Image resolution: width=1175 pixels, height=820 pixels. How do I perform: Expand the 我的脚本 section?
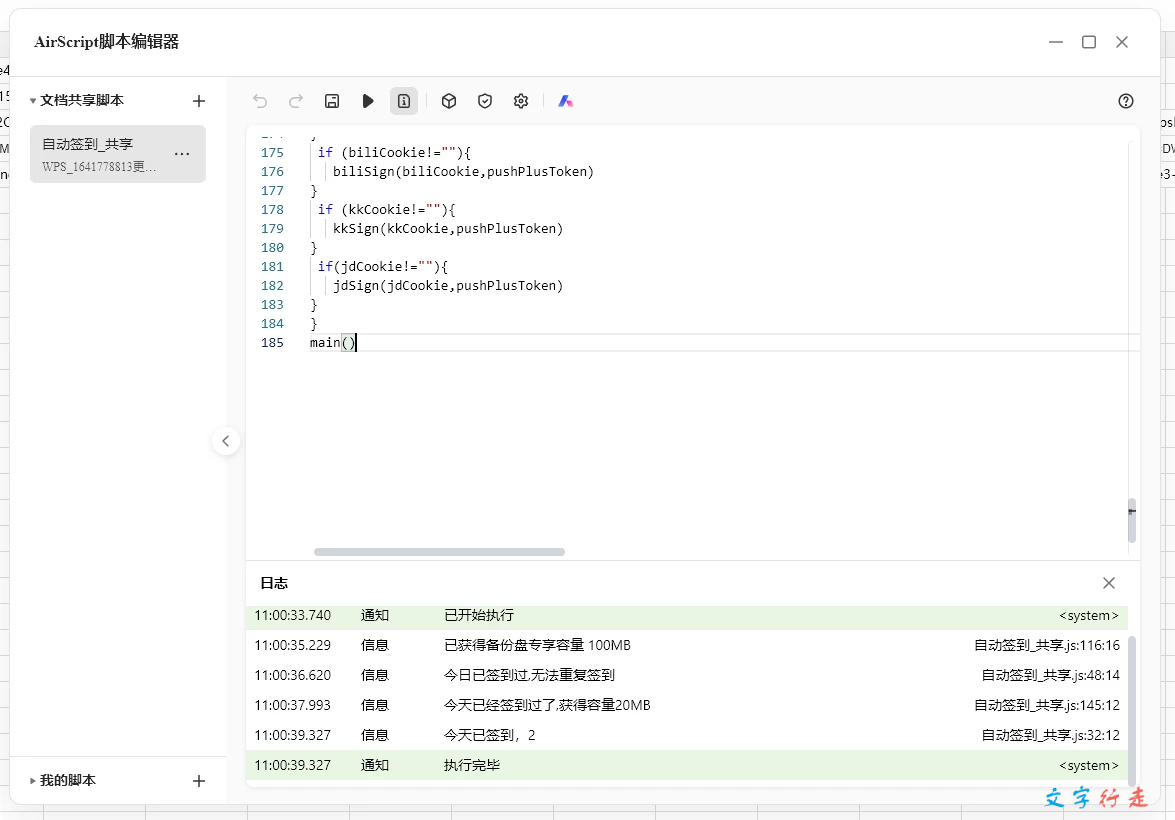click(x=33, y=780)
